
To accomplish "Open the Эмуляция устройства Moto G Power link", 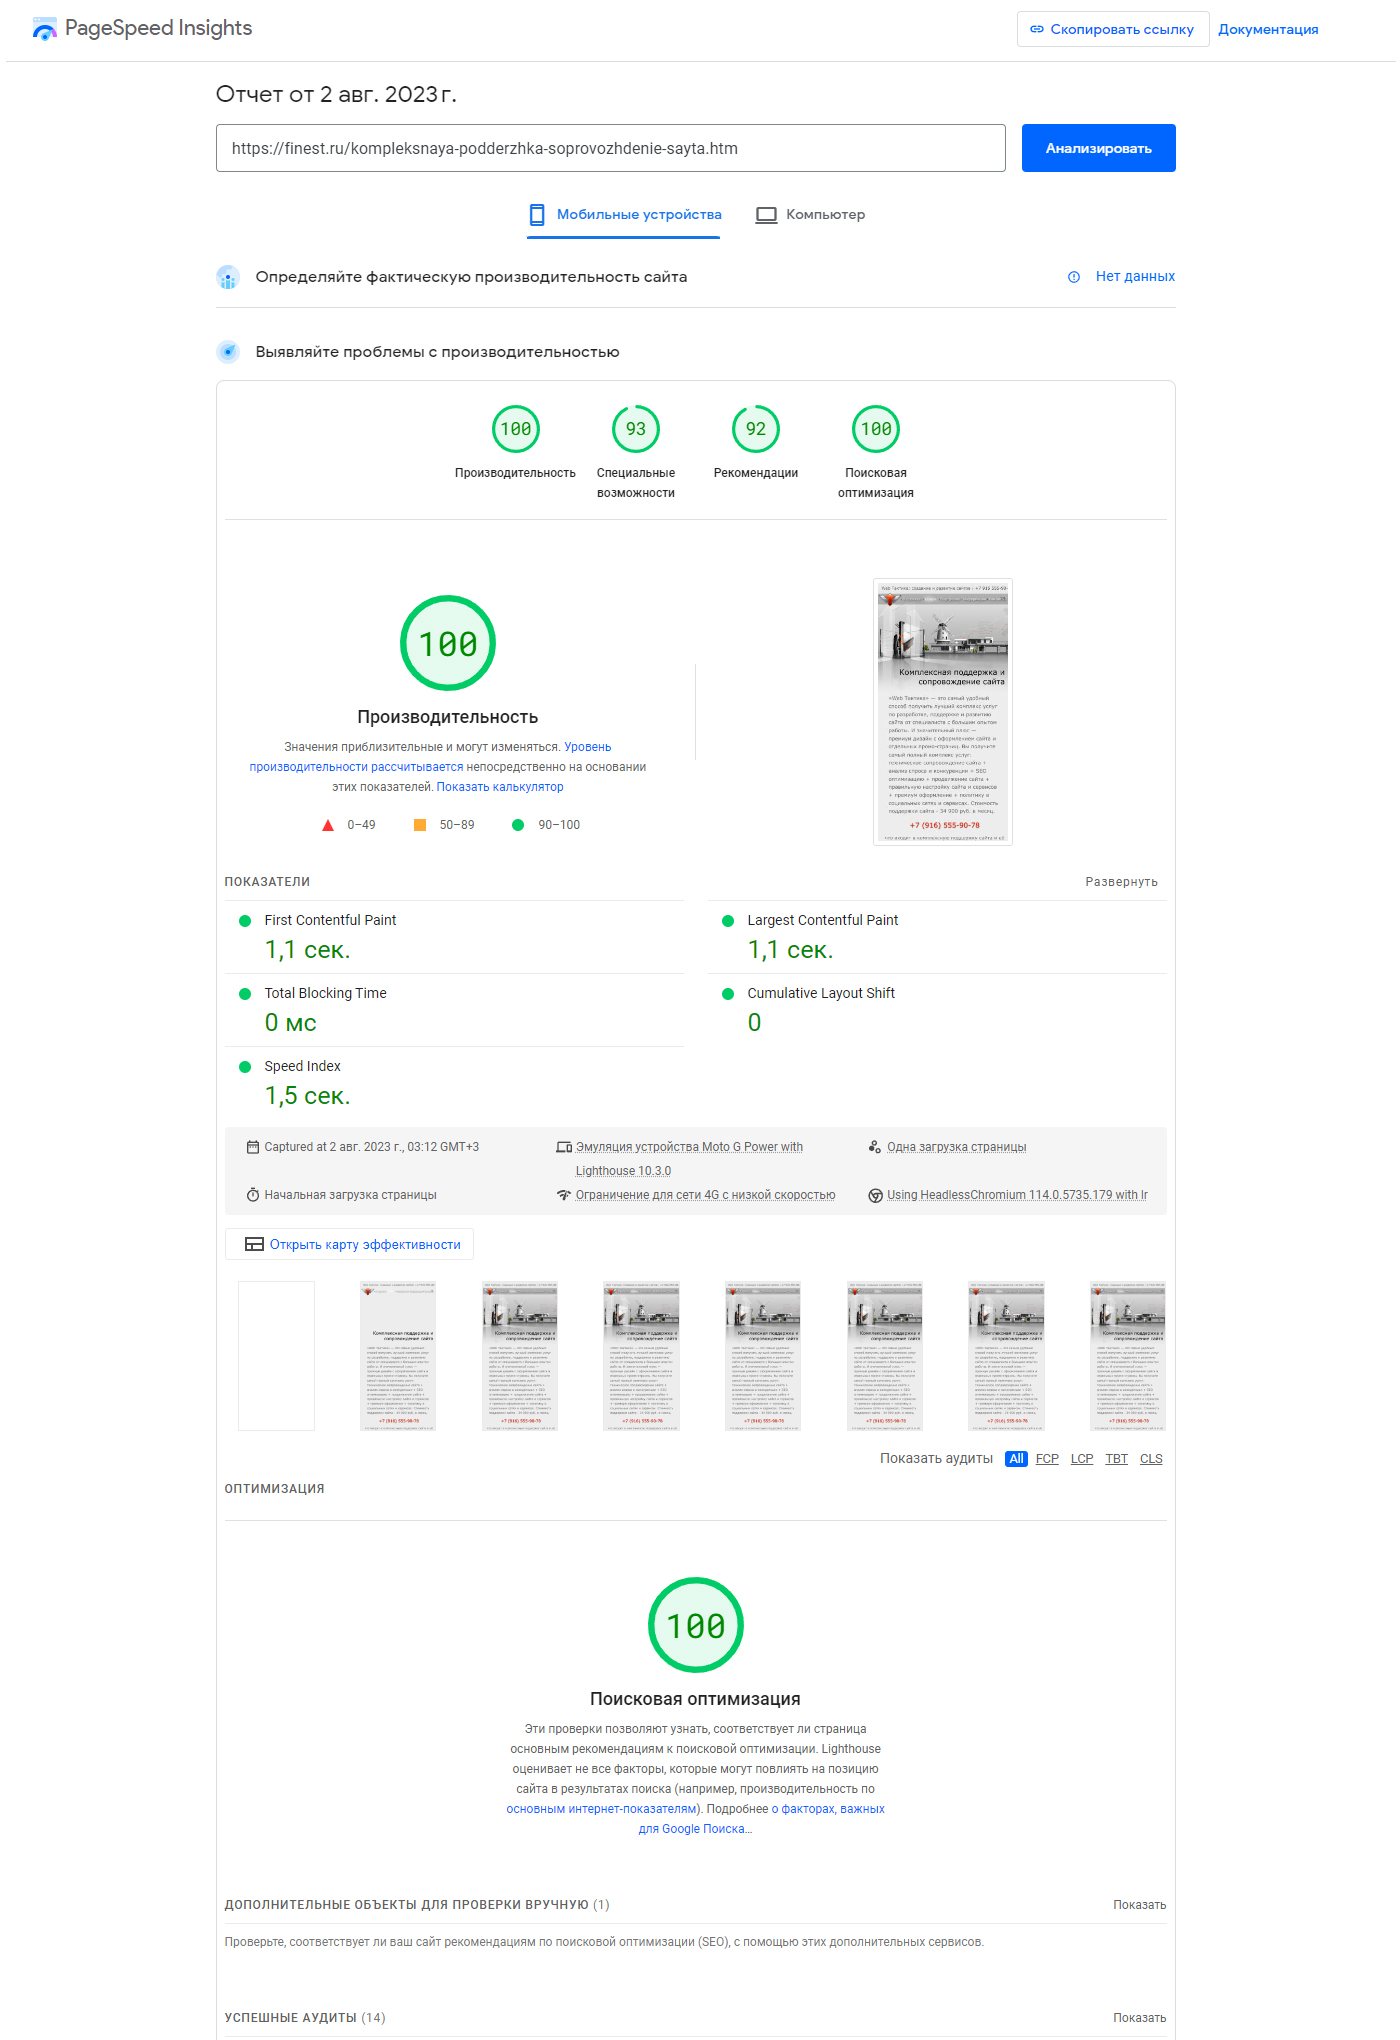I will click(x=689, y=1159).
